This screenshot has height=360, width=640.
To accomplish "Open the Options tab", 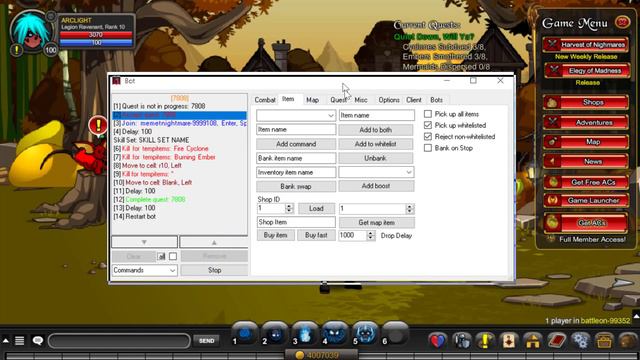I will point(389,100).
